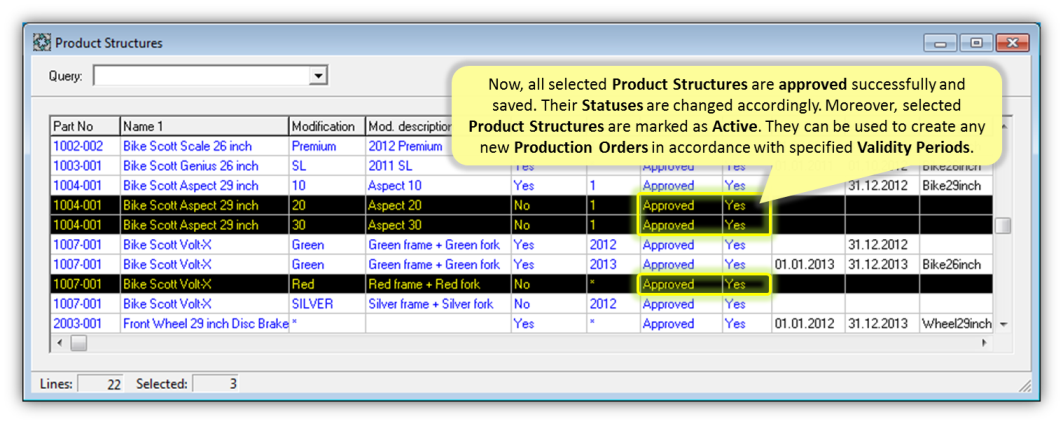Click Approved status in Front Wheel row
This screenshot has width=1063, height=424.
(x=681, y=324)
